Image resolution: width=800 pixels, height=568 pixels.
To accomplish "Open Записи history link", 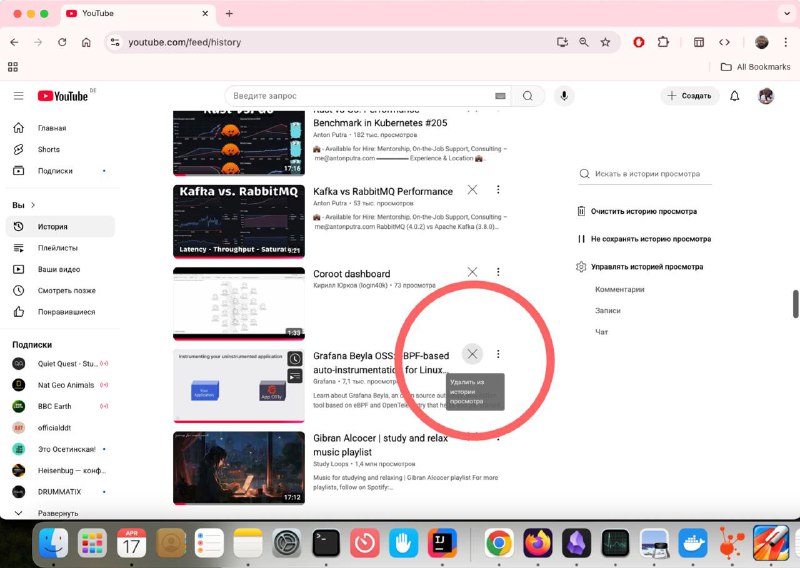I will (608, 311).
